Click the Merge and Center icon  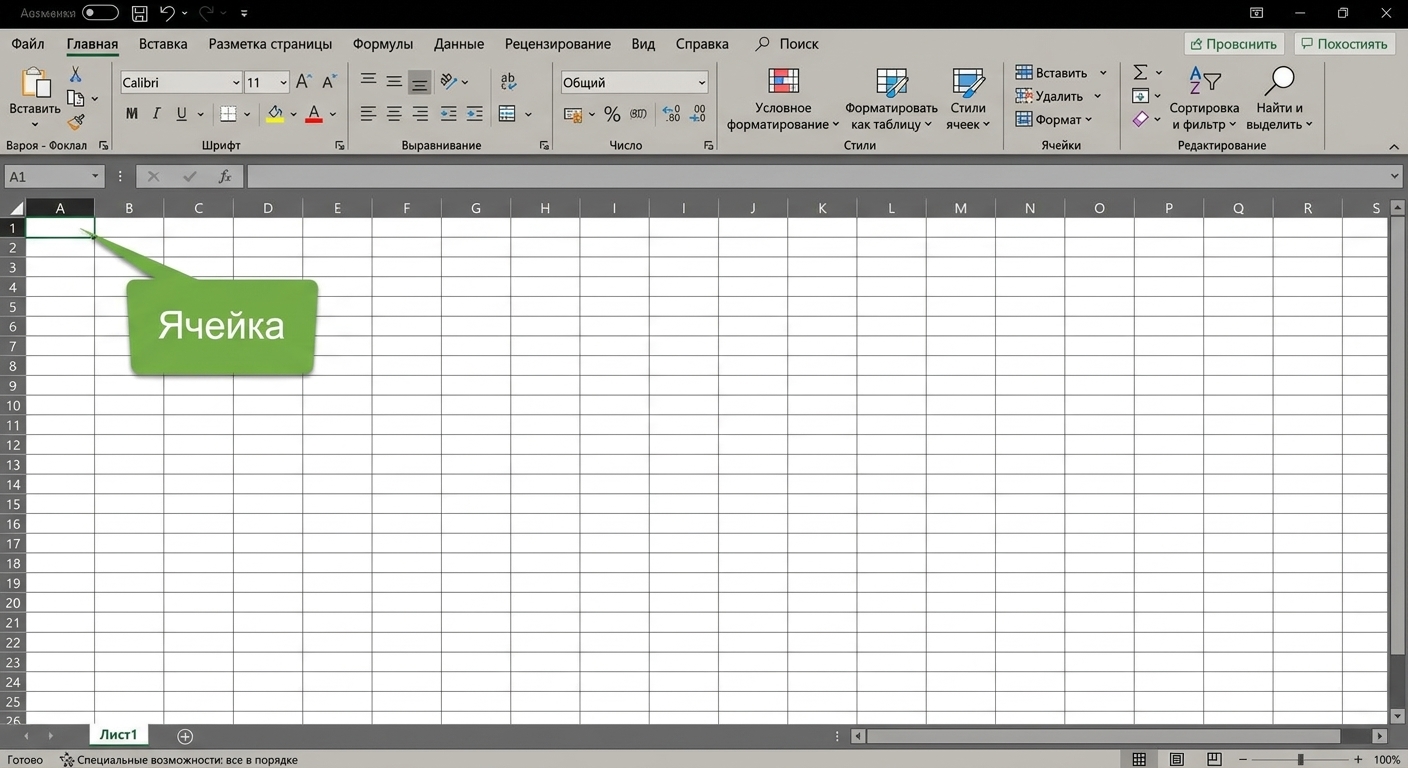click(507, 114)
